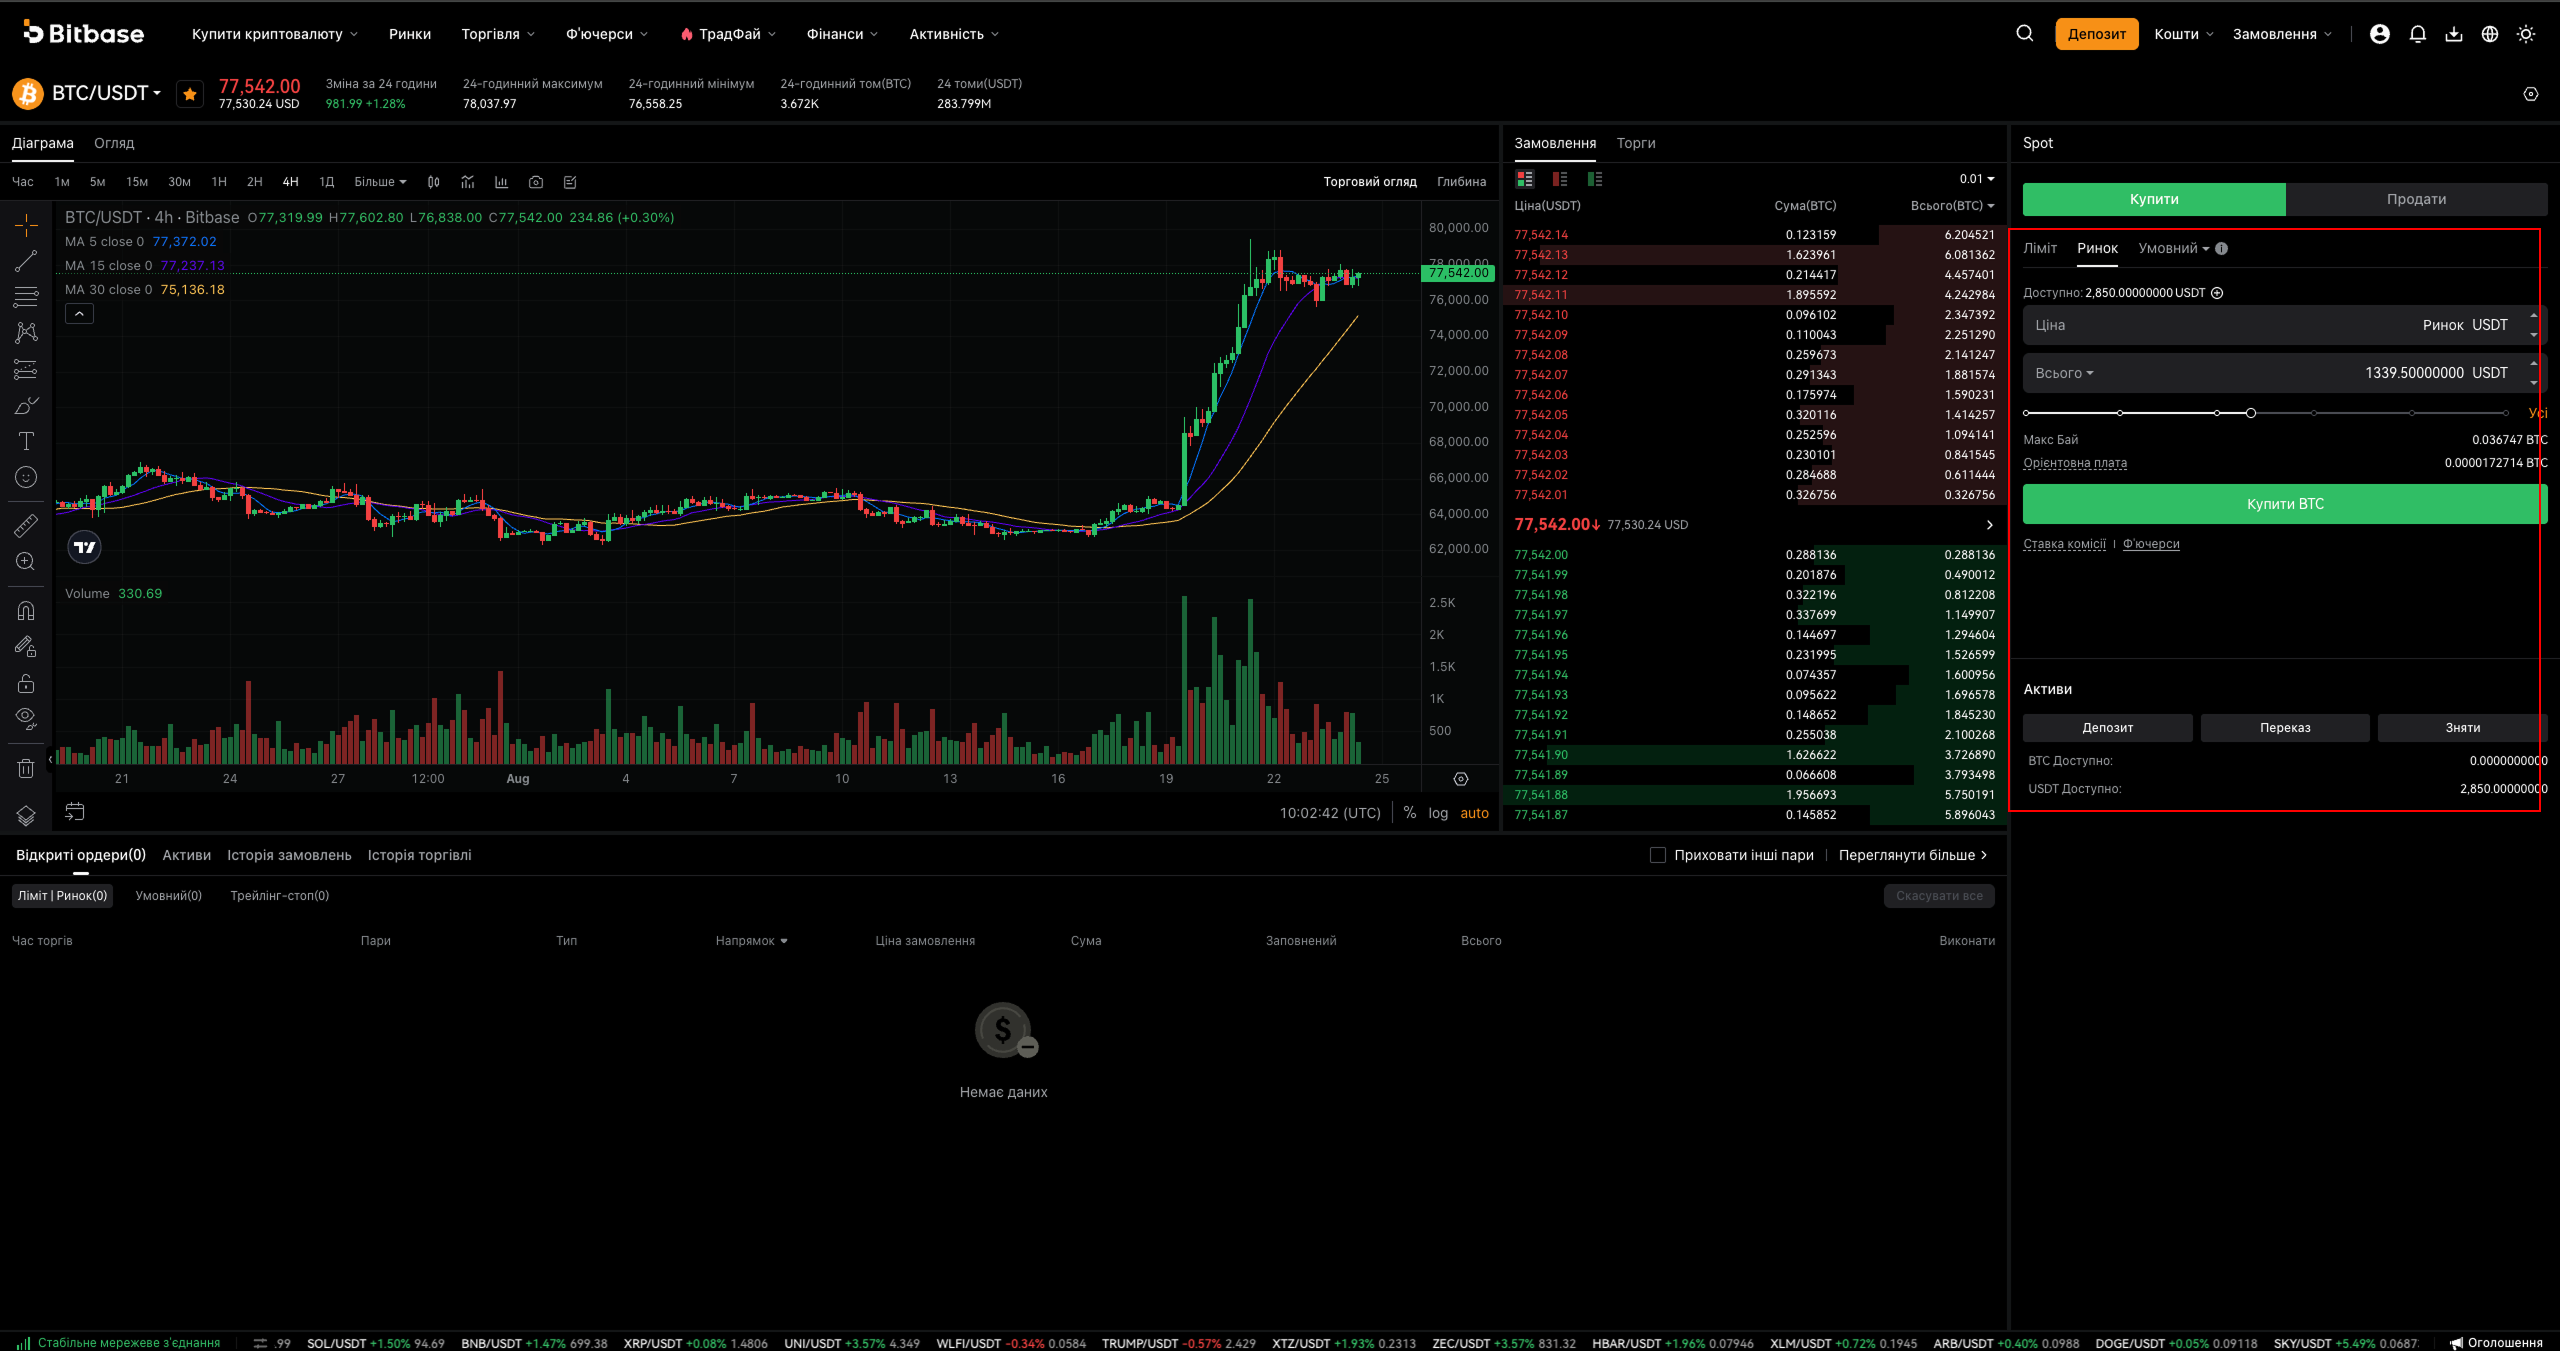Click the download app icon
Screen dimensions: 2560x1351
pyautogui.click(x=2454, y=34)
